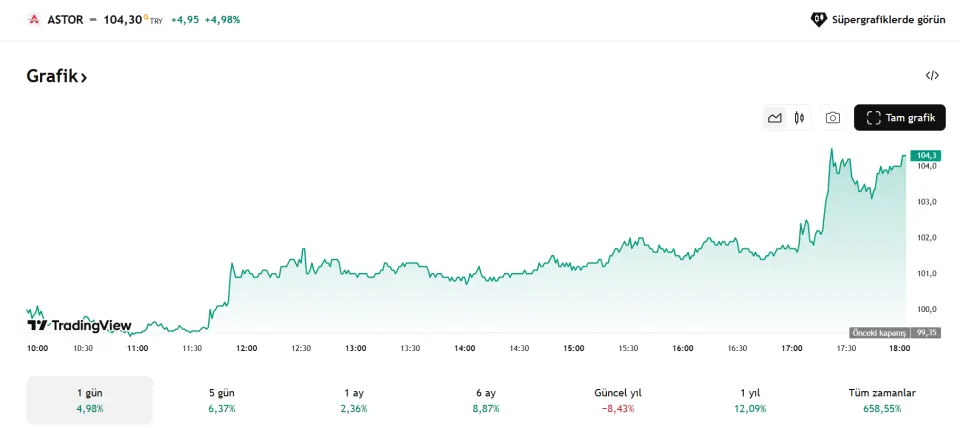Select the Güncel yıl time range
Image resolution: width=960 pixels, height=428 pixels.
pos(618,400)
